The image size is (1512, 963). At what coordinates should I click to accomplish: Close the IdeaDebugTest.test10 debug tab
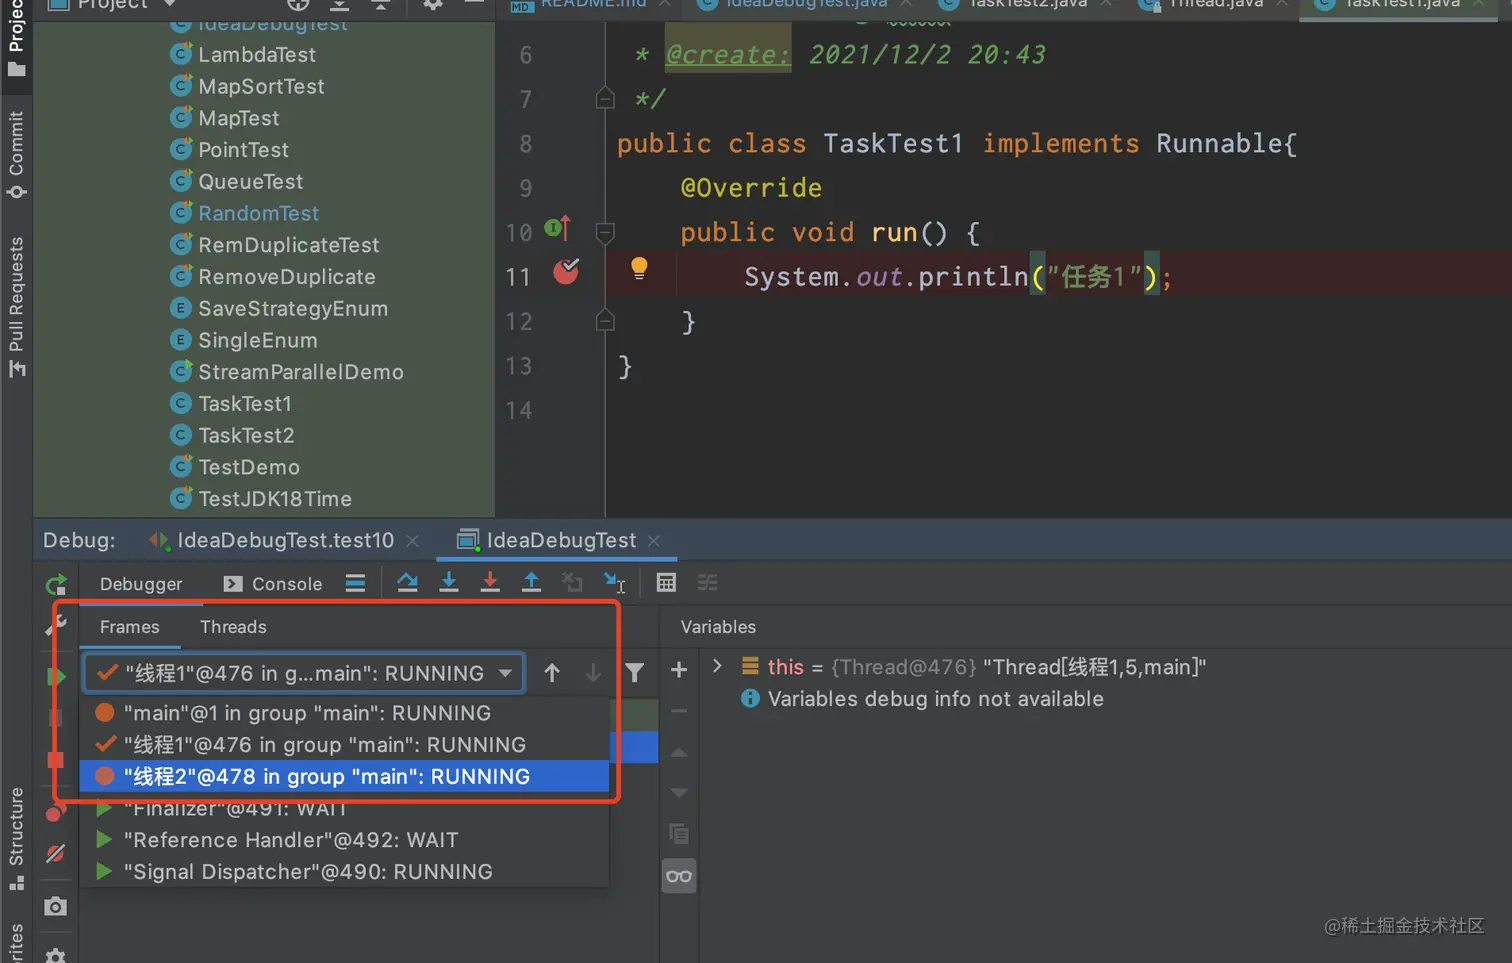(x=412, y=541)
